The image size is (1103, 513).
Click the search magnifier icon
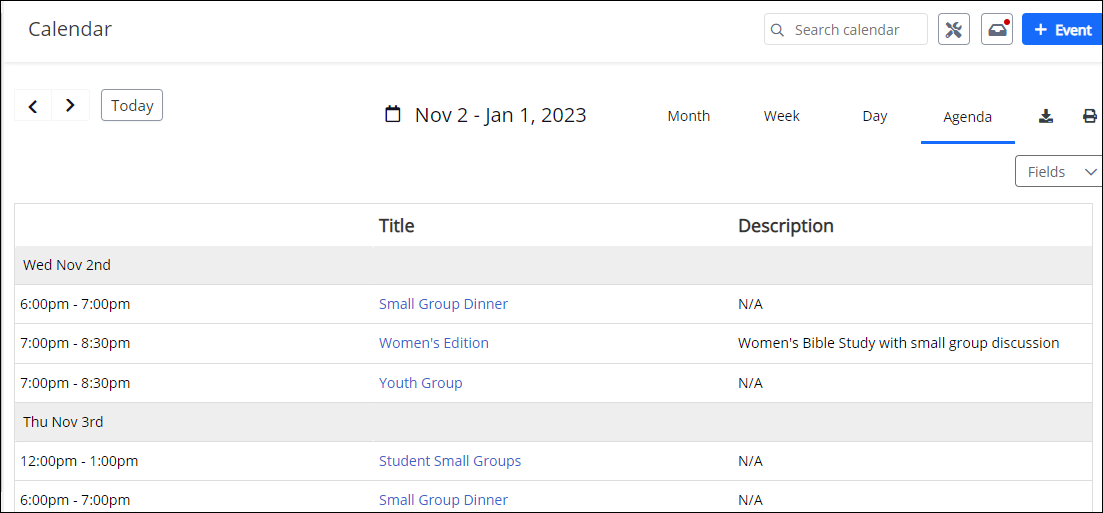click(x=778, y=30)
